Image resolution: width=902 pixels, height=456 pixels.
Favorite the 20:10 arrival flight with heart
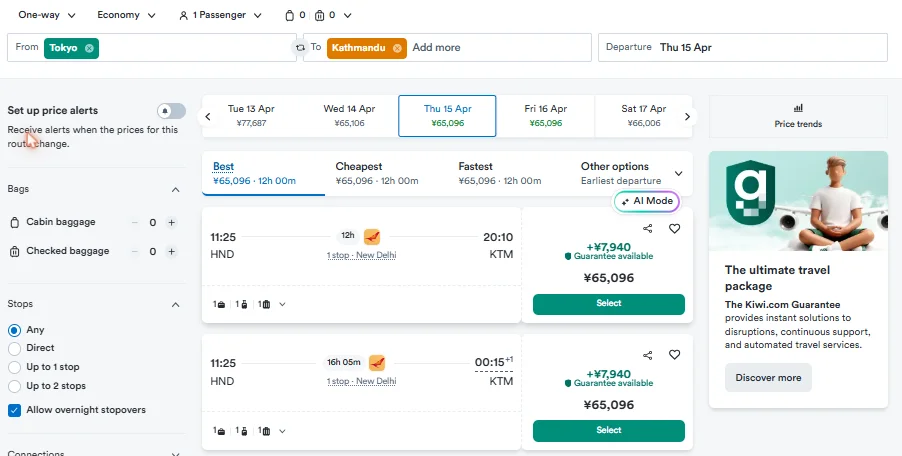click(x=674, y=229)
